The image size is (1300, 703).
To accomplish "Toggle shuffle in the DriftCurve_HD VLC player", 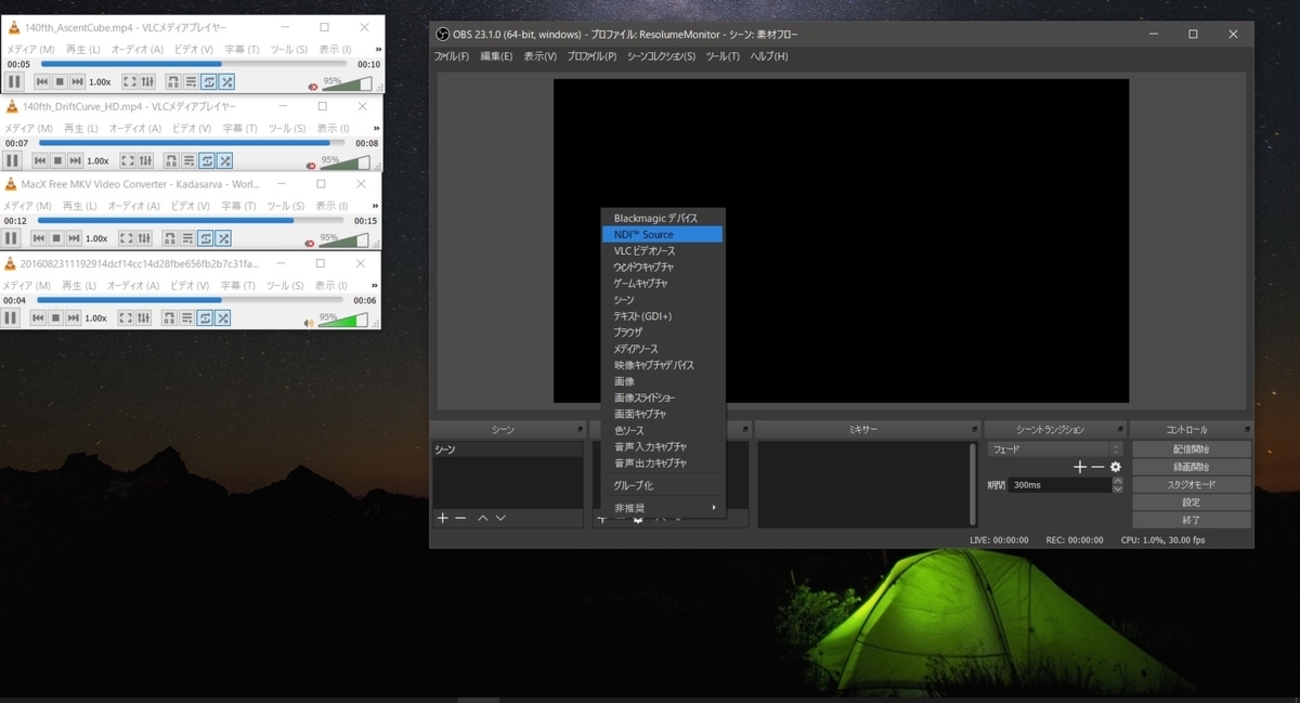I will pyautogui.click(x=225, y=160).
